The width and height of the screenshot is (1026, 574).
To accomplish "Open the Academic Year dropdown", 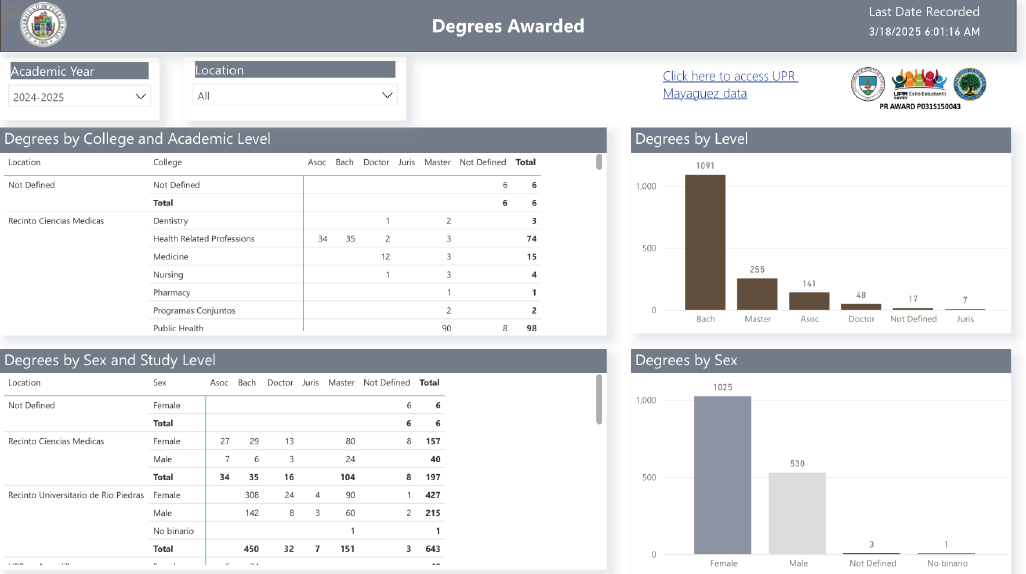I will pyautogui.click(x=79, y=97).
